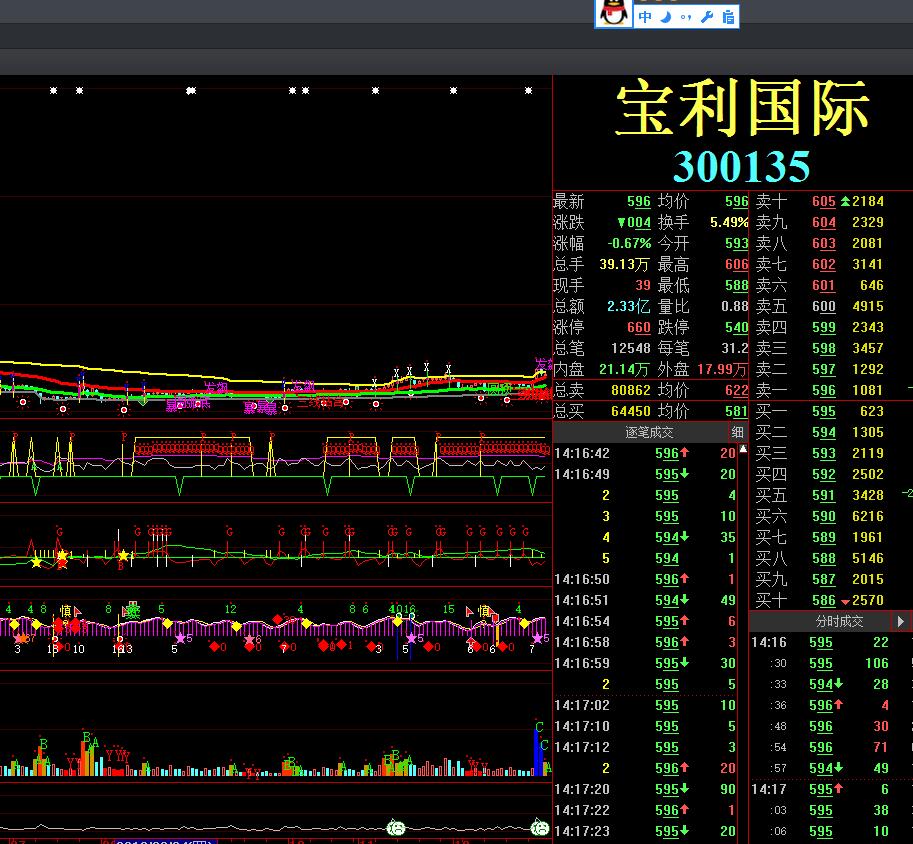Click the red down arrow beside 买十
This screenshot has height=844, width=913.
click(x=845, y=601)
